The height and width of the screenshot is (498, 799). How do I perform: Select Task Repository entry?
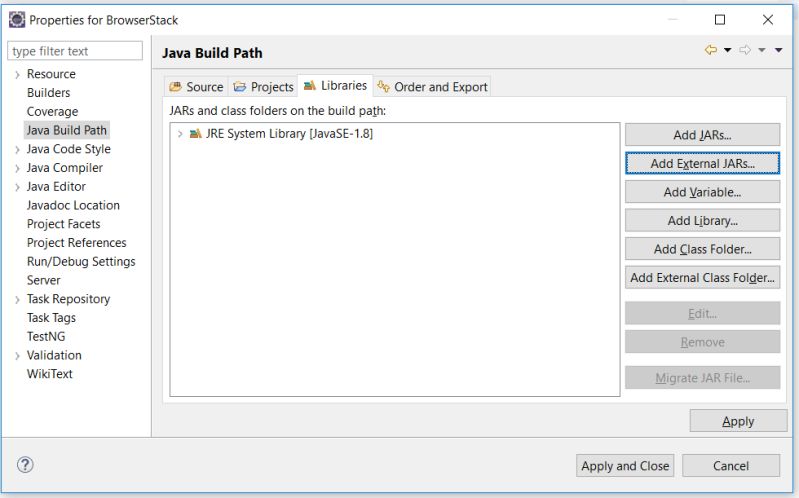click(x=68, y=299)
